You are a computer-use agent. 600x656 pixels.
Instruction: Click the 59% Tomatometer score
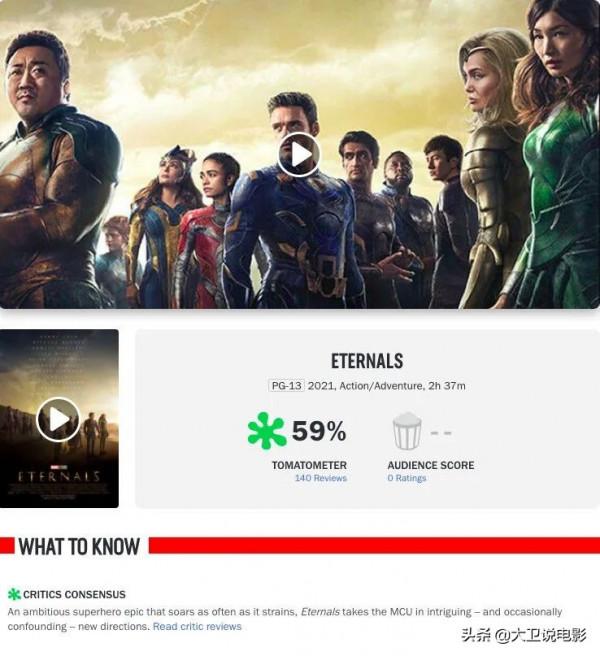point(319,431)
